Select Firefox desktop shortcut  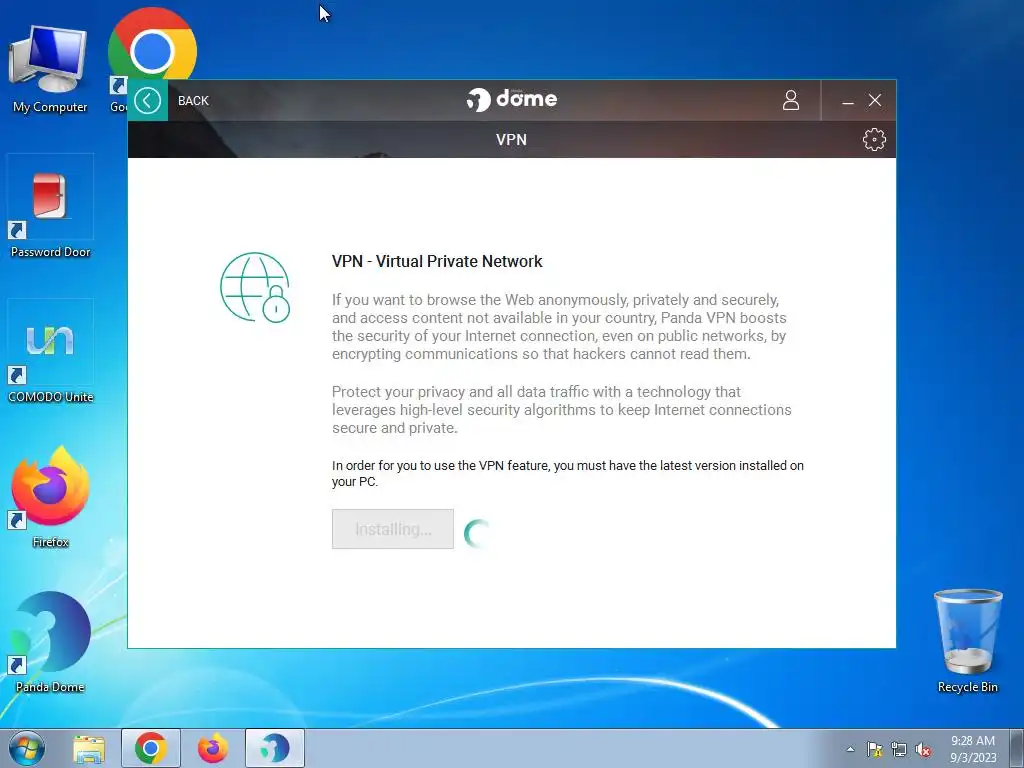coord(50,496)
